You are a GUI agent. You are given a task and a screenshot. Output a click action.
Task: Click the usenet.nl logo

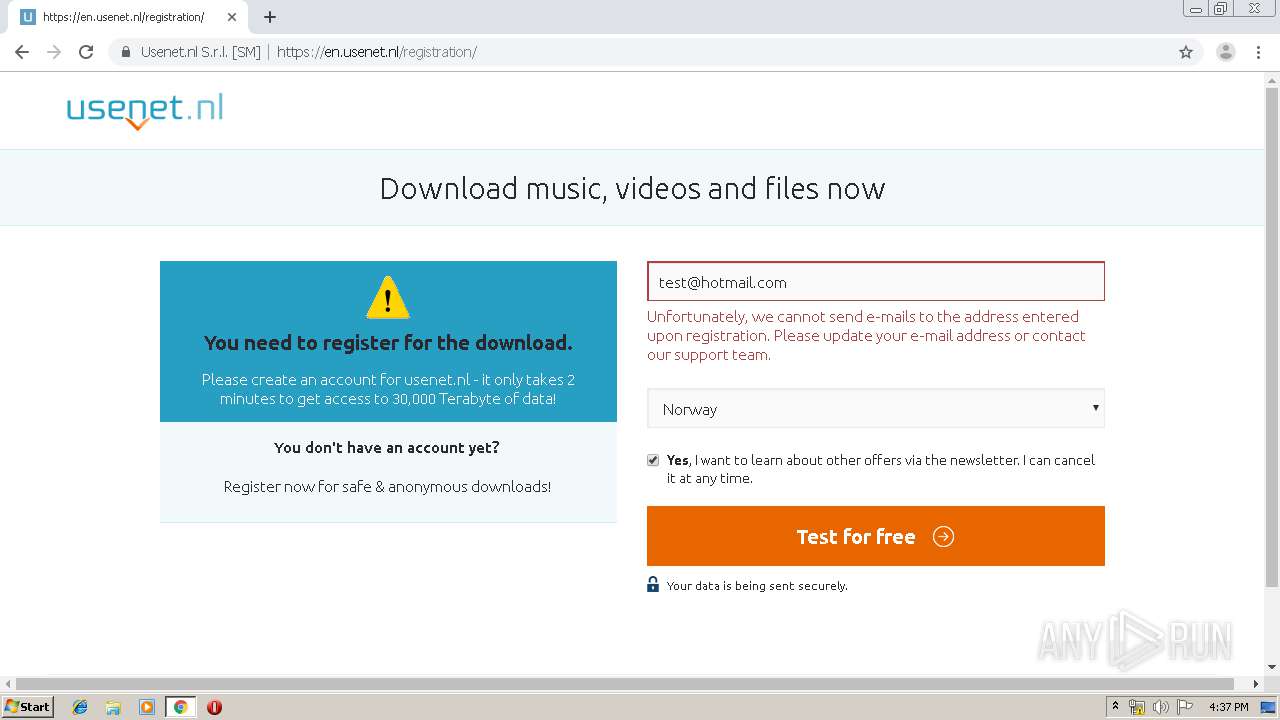pos(145,111)
